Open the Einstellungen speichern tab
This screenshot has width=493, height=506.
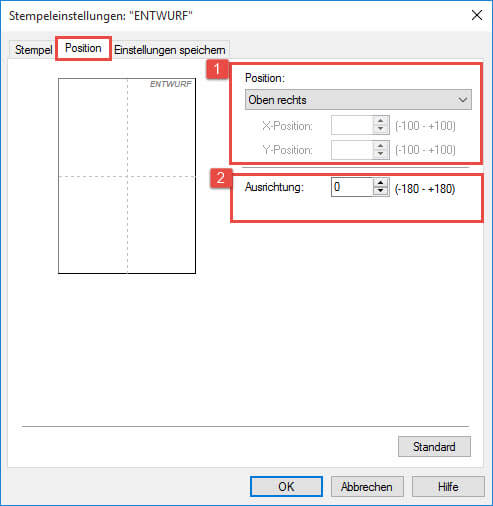tap(170, 50)
